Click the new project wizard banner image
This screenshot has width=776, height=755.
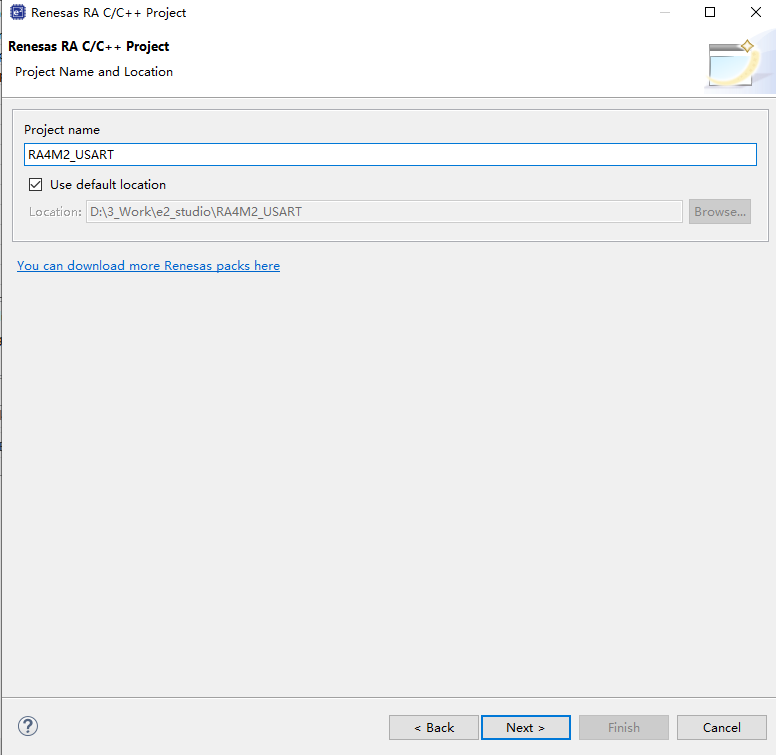point(739,64)
